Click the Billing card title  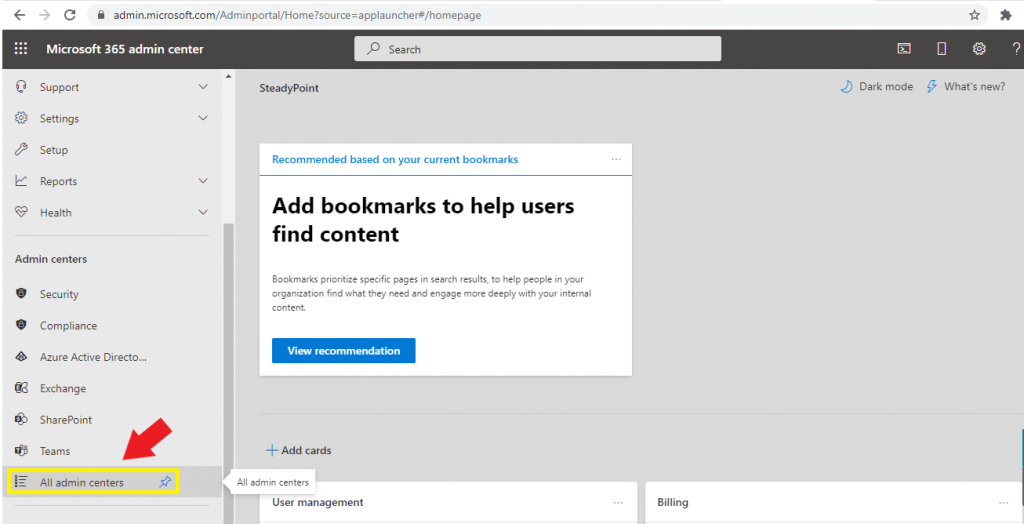[x=673, y=502]
